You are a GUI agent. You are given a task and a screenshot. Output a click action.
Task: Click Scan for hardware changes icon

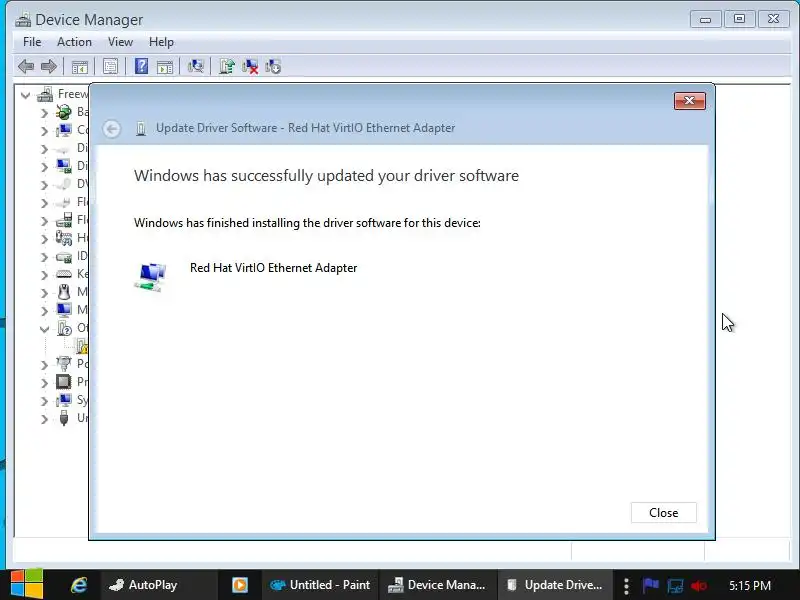click(x=195, y=66)
